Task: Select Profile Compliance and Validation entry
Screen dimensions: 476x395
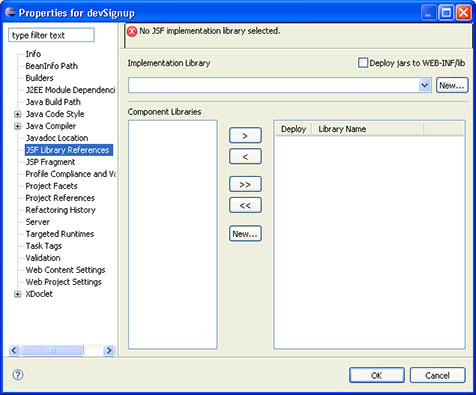Action: coord(70,174)
